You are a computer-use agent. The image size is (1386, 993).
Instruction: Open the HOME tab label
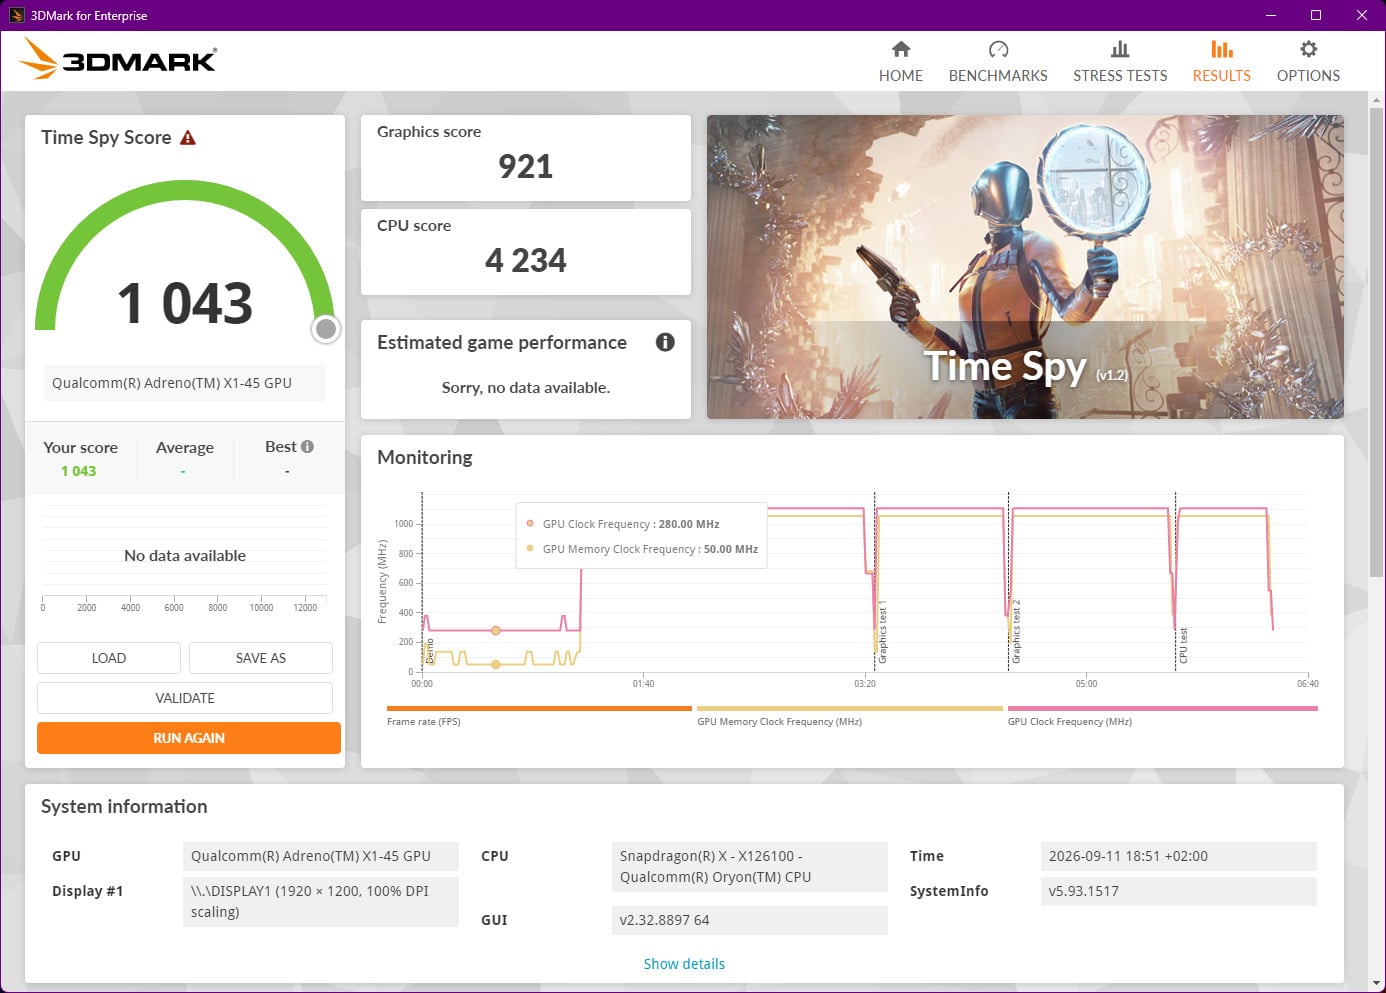[x=901, y=76]
